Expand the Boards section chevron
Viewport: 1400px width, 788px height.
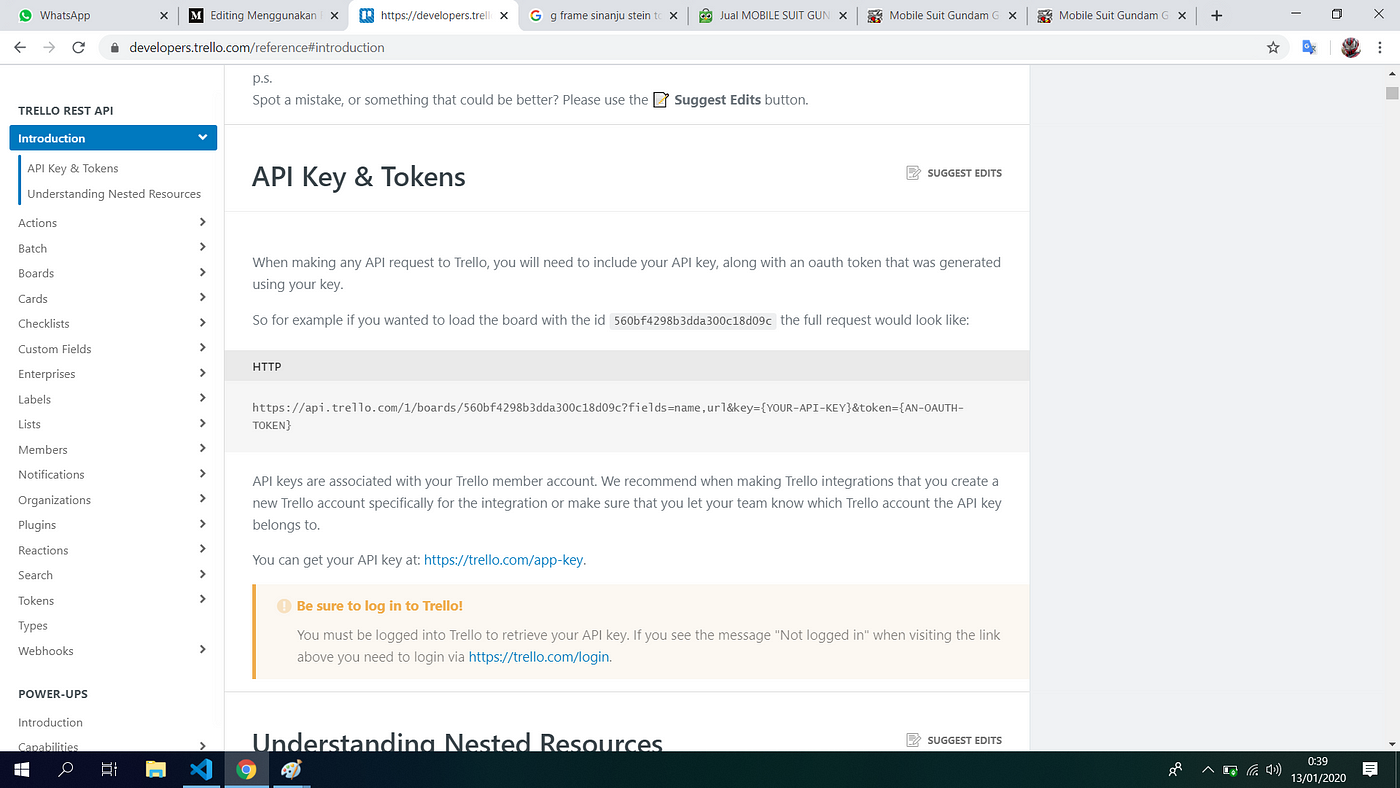point(203,272)
